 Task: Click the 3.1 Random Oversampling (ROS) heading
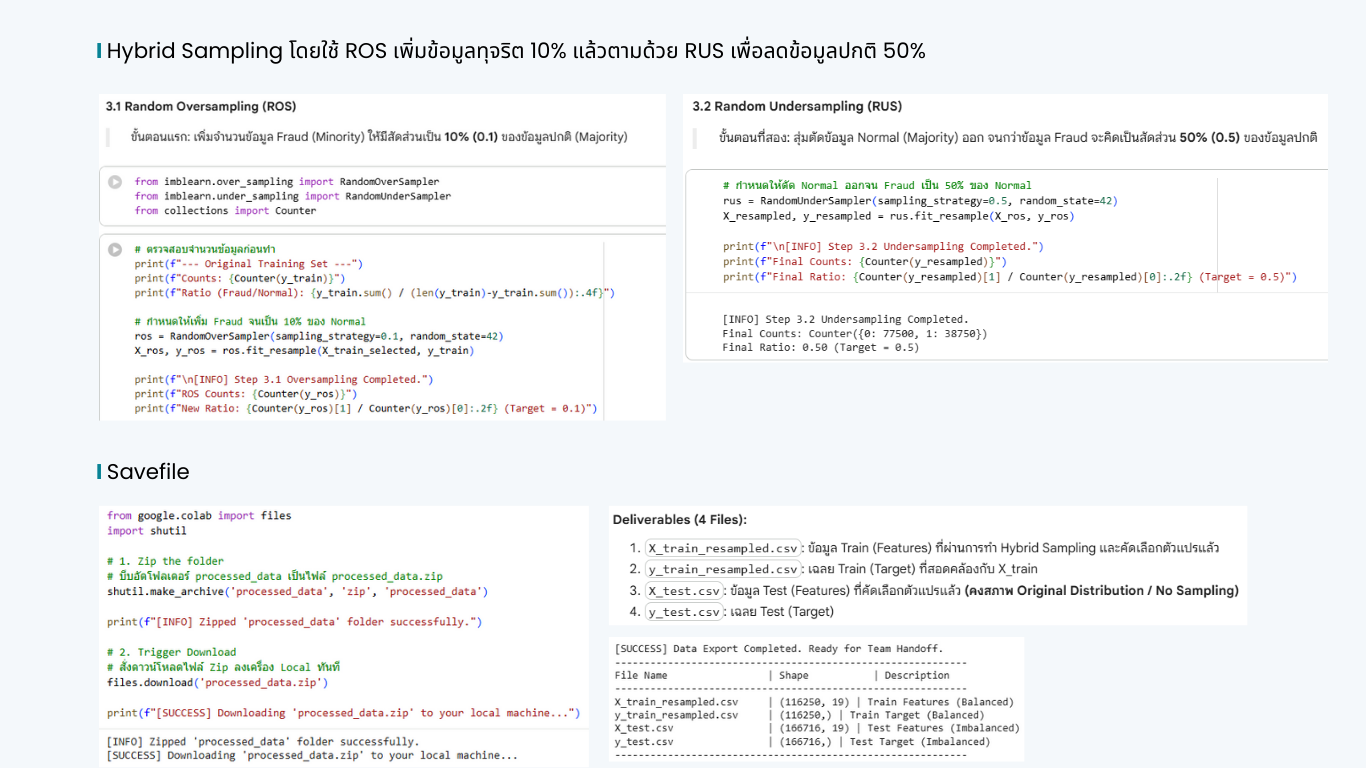coord(201,106)
